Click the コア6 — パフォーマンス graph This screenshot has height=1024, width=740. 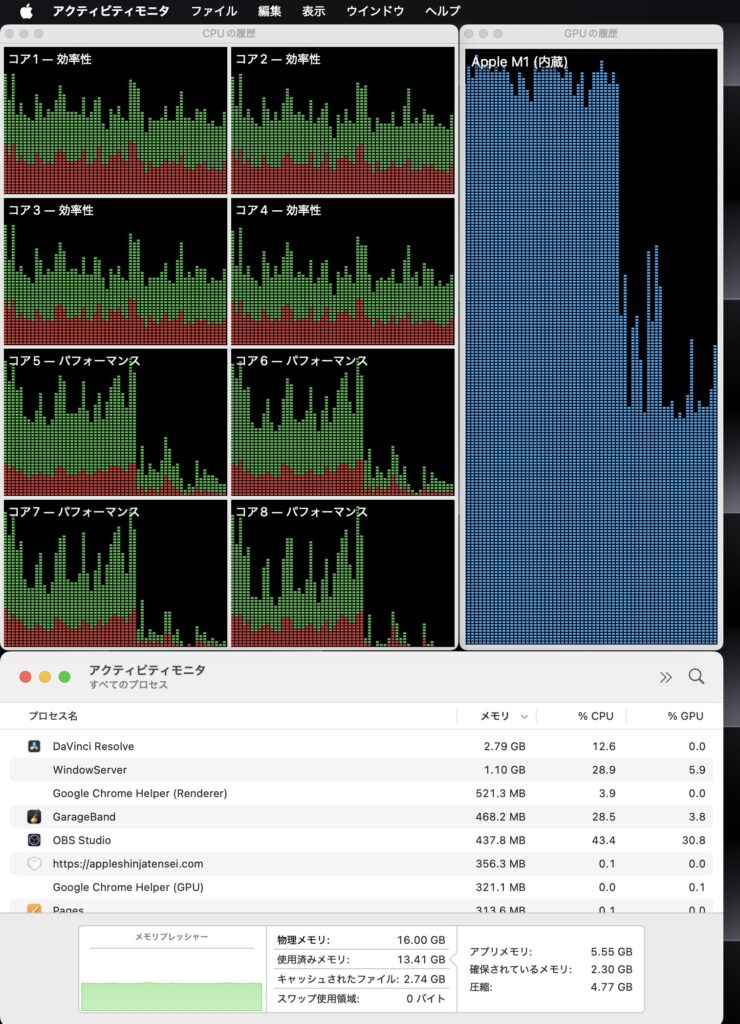[x=343, y=423]
